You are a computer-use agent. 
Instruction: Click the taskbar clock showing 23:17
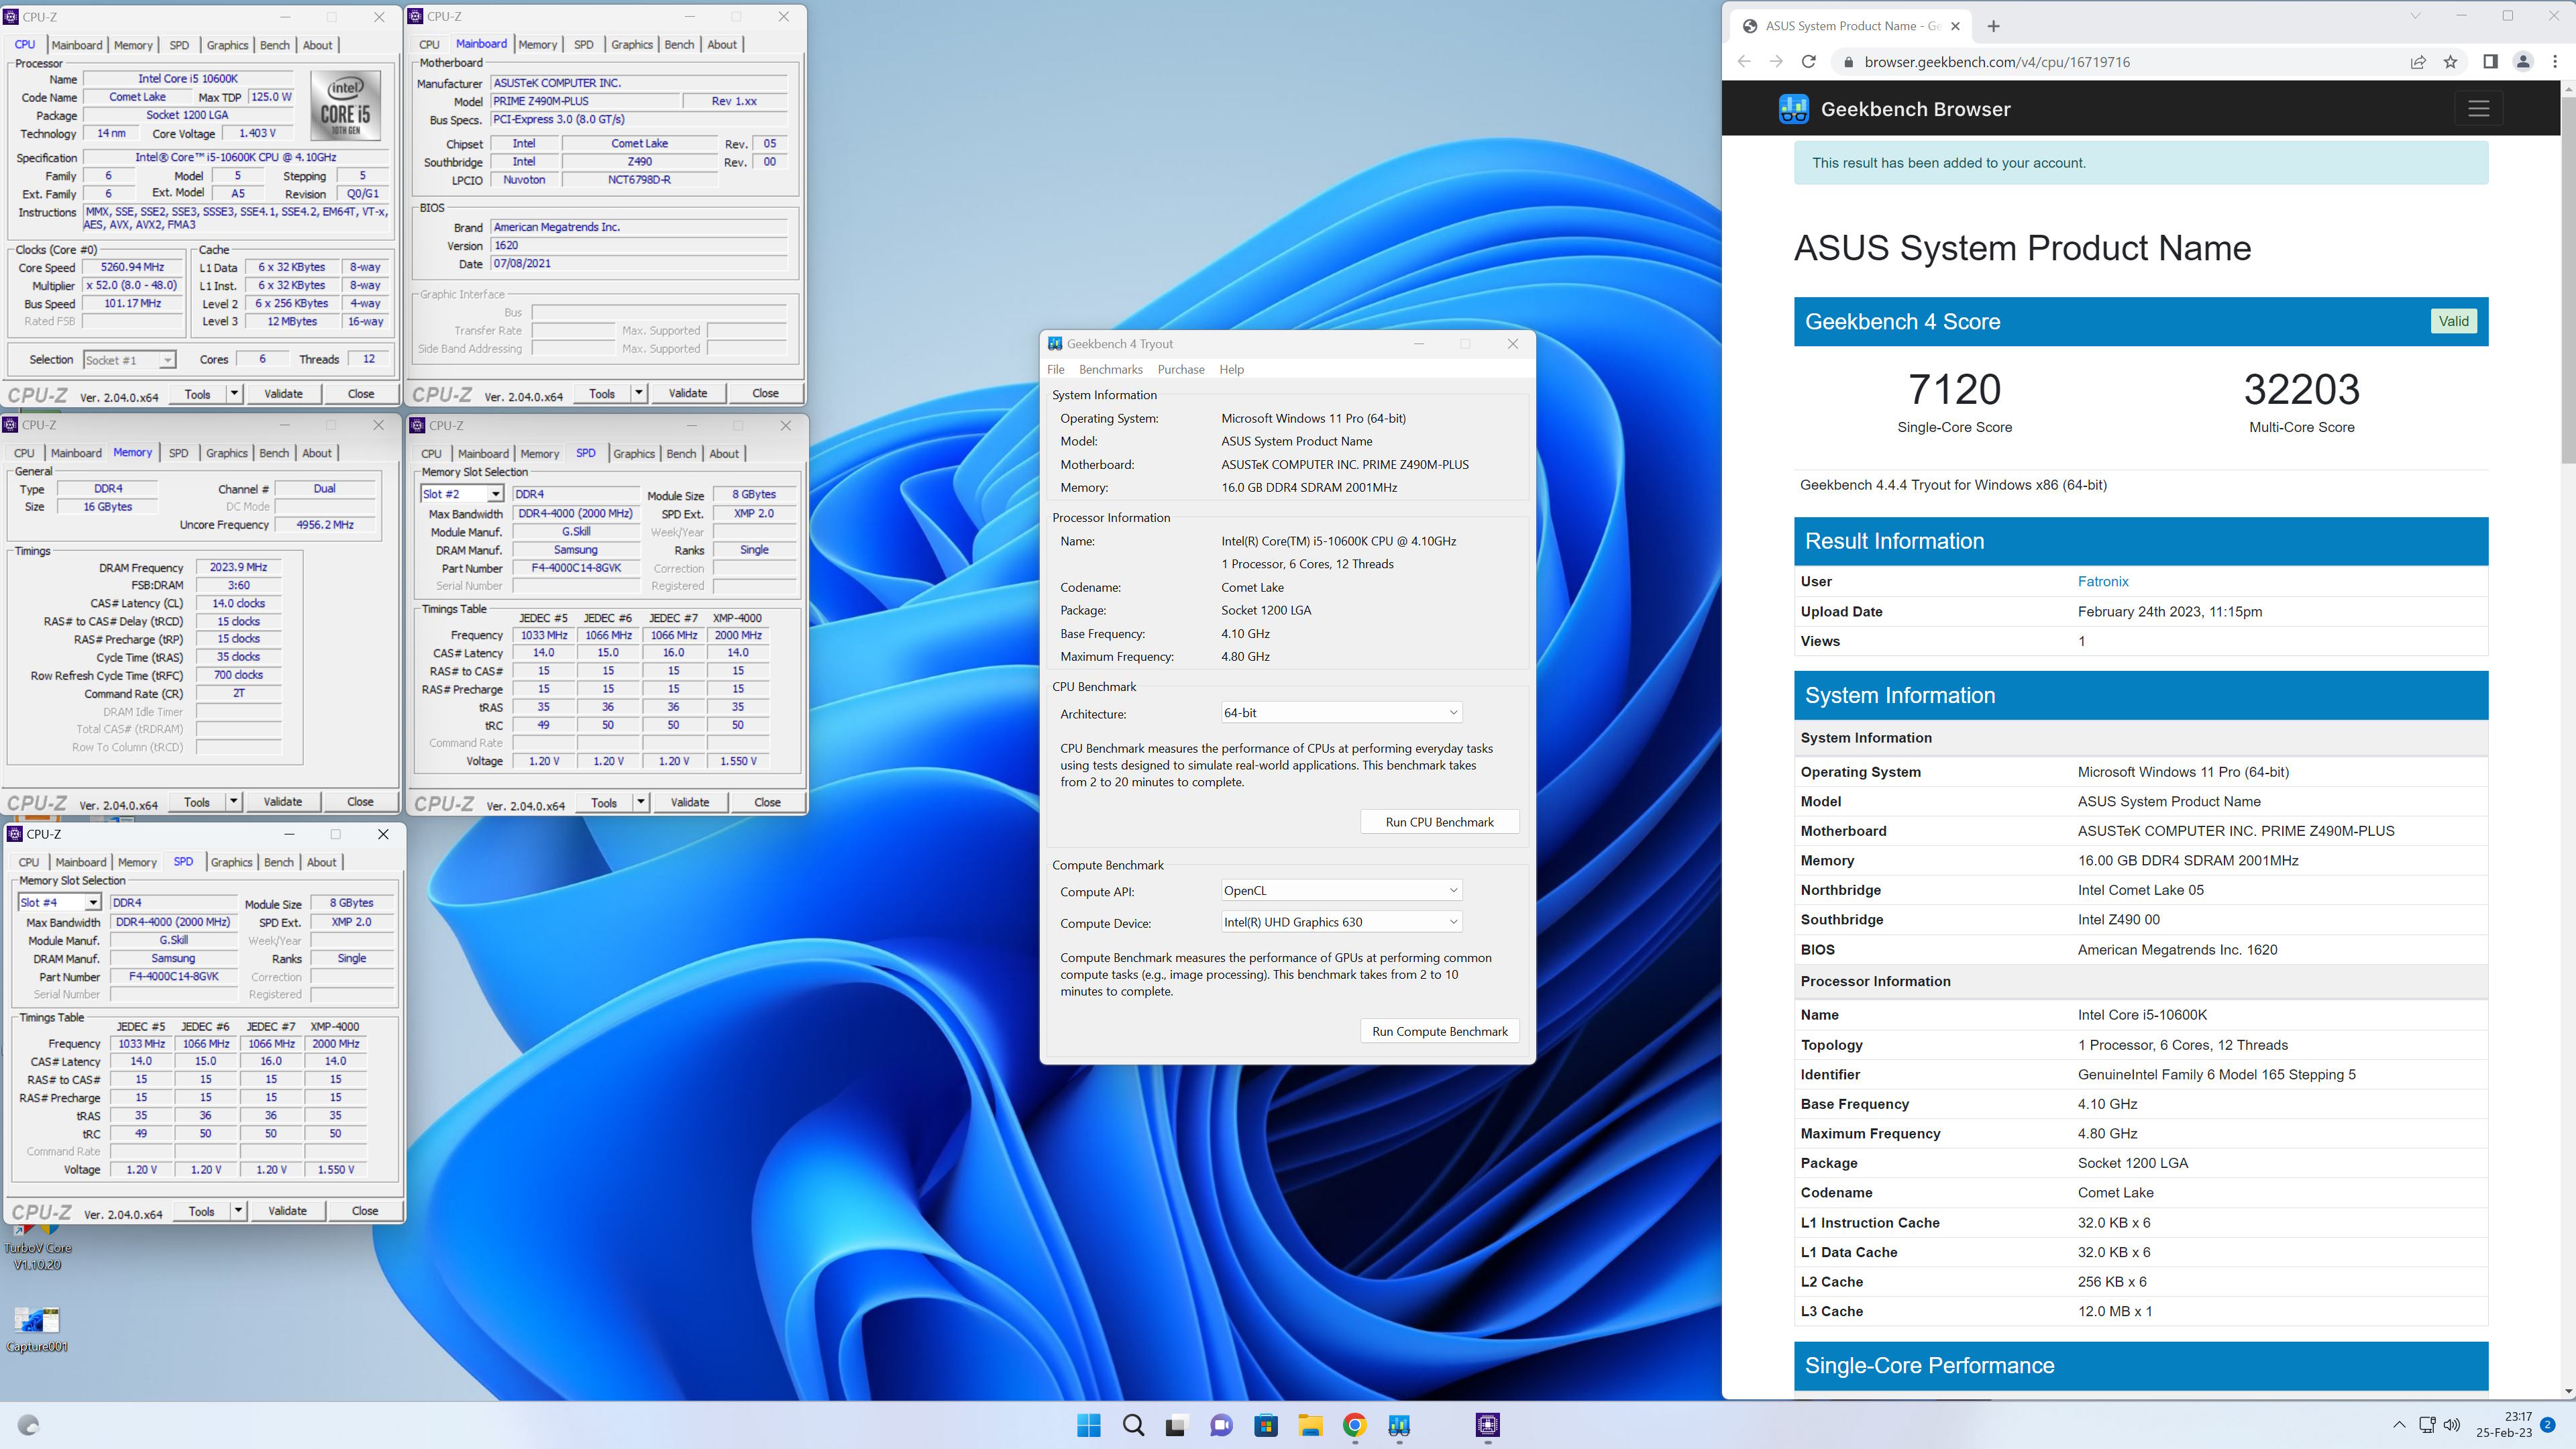[2503, 1424]
